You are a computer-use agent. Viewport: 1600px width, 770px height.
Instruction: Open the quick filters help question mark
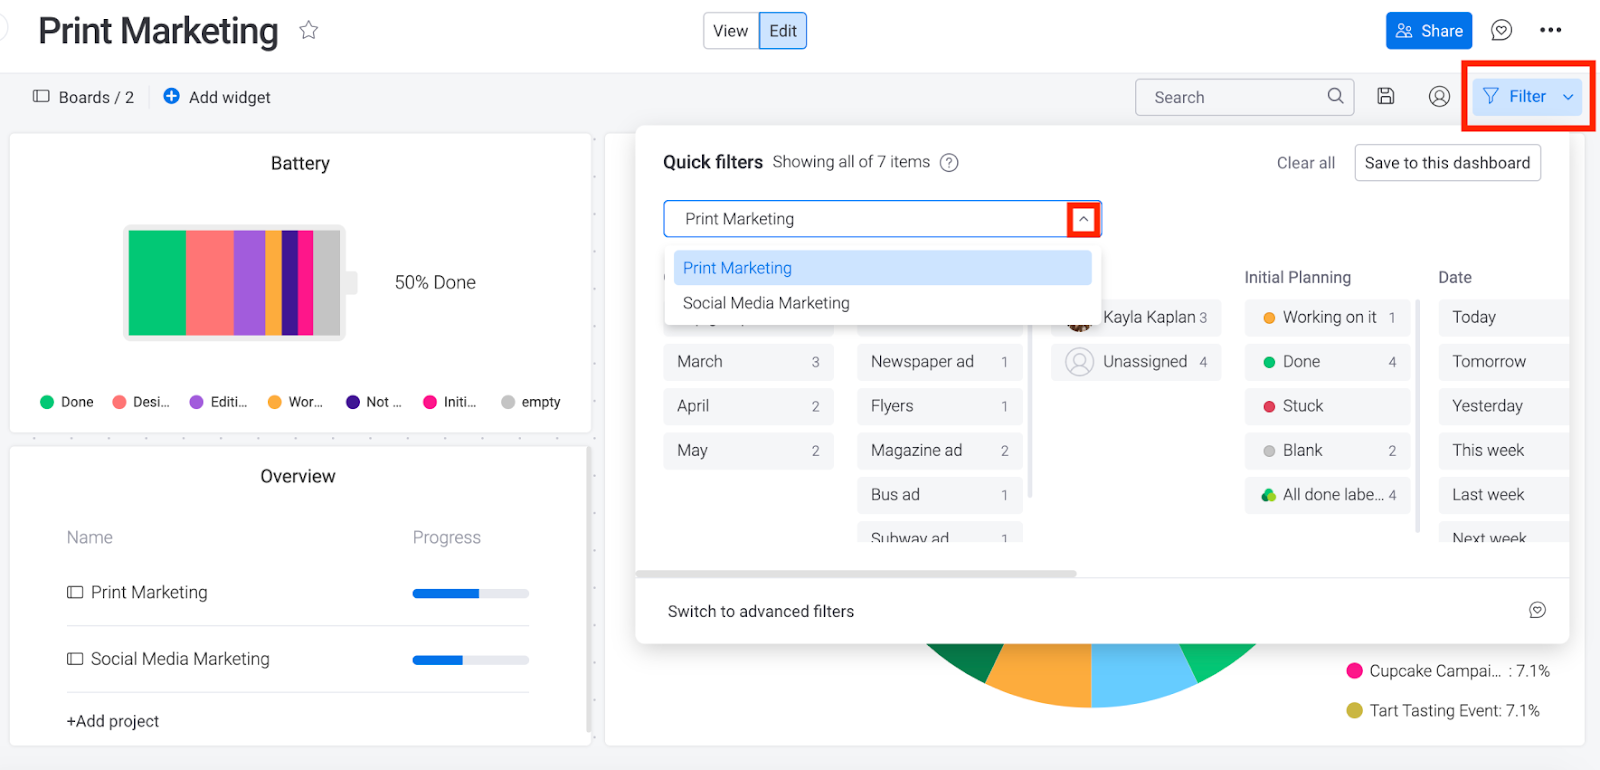949,163
